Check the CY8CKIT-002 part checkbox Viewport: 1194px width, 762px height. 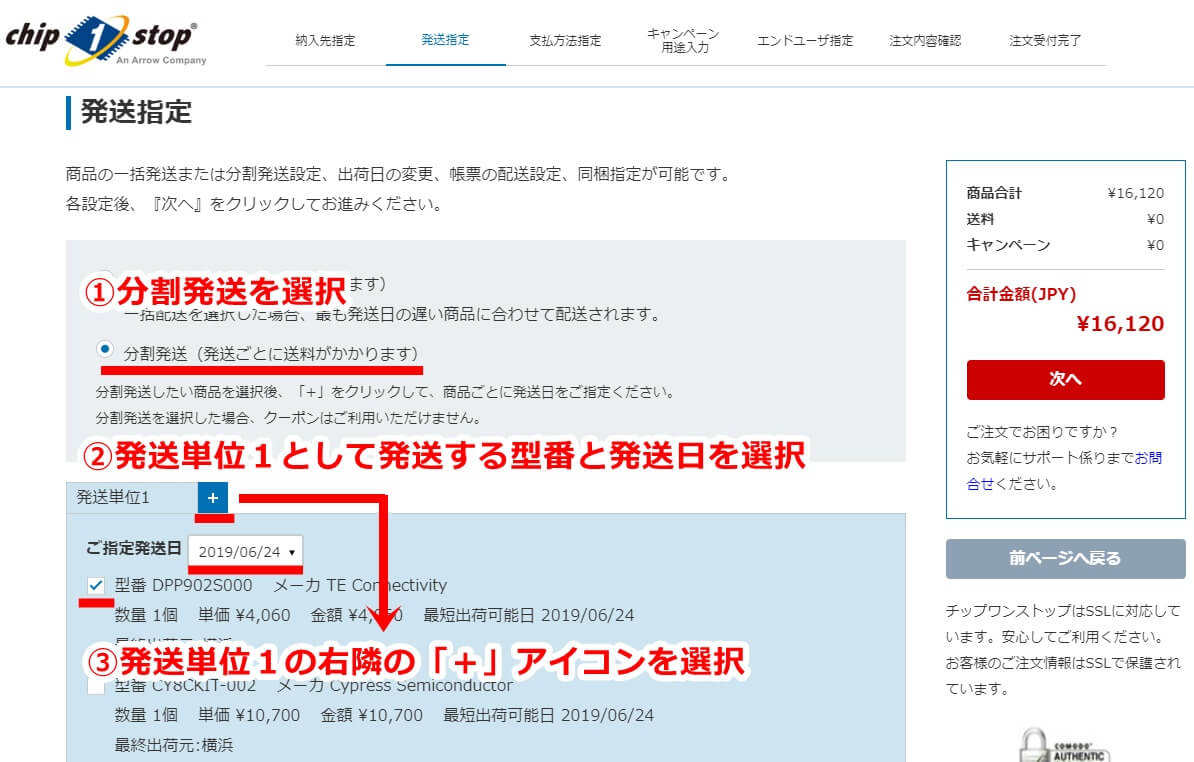click(x=96, y=686)
